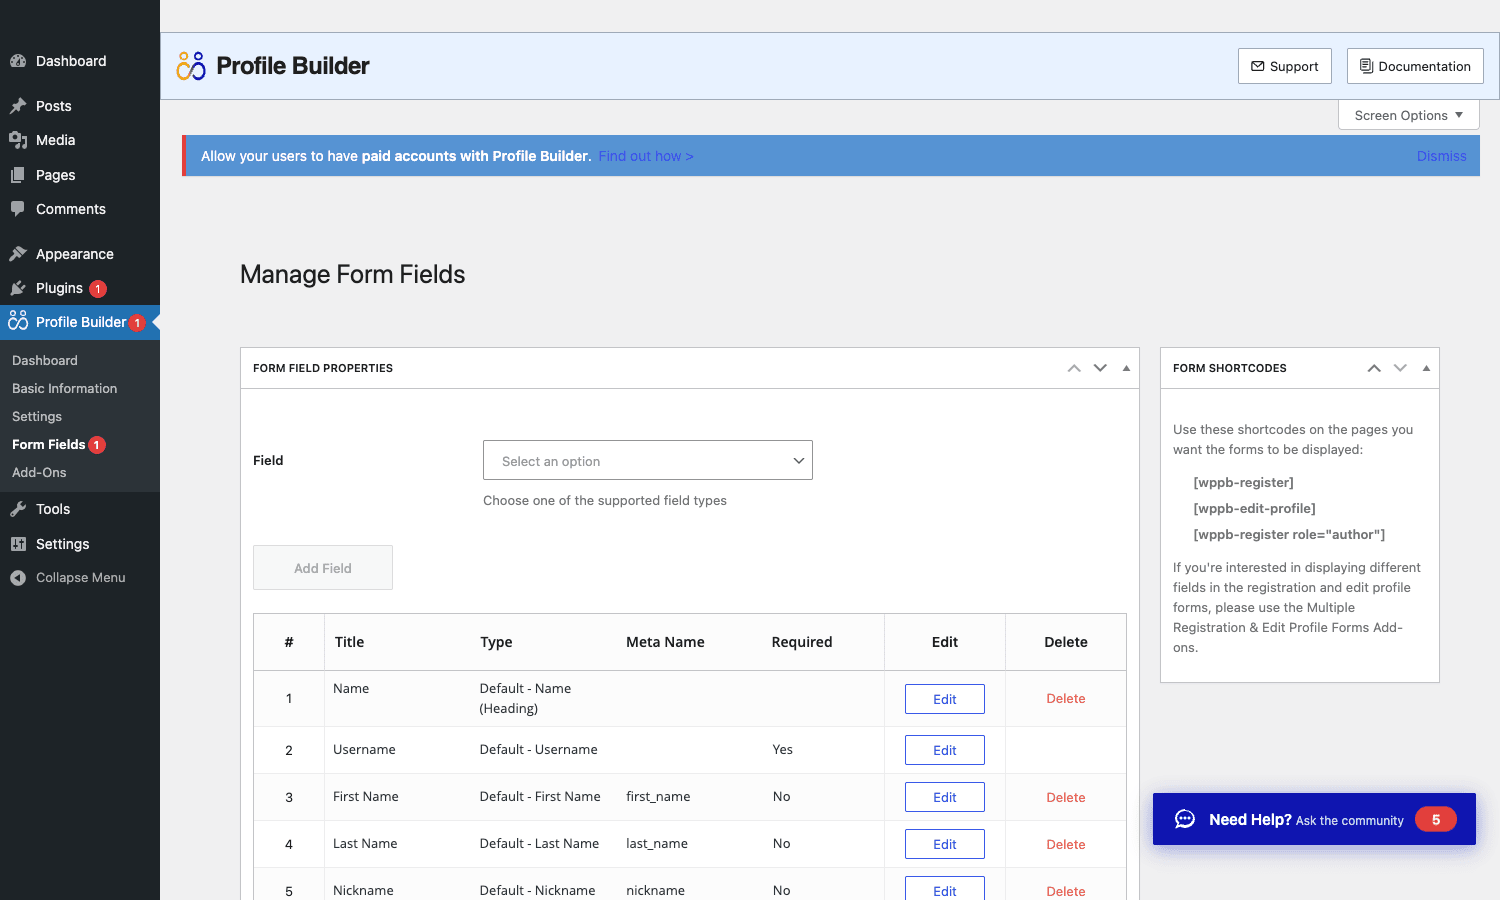Click the first_name meta name cell
Image resolution: width=1500 pixels, height=900 pixels.
(658, 797)
